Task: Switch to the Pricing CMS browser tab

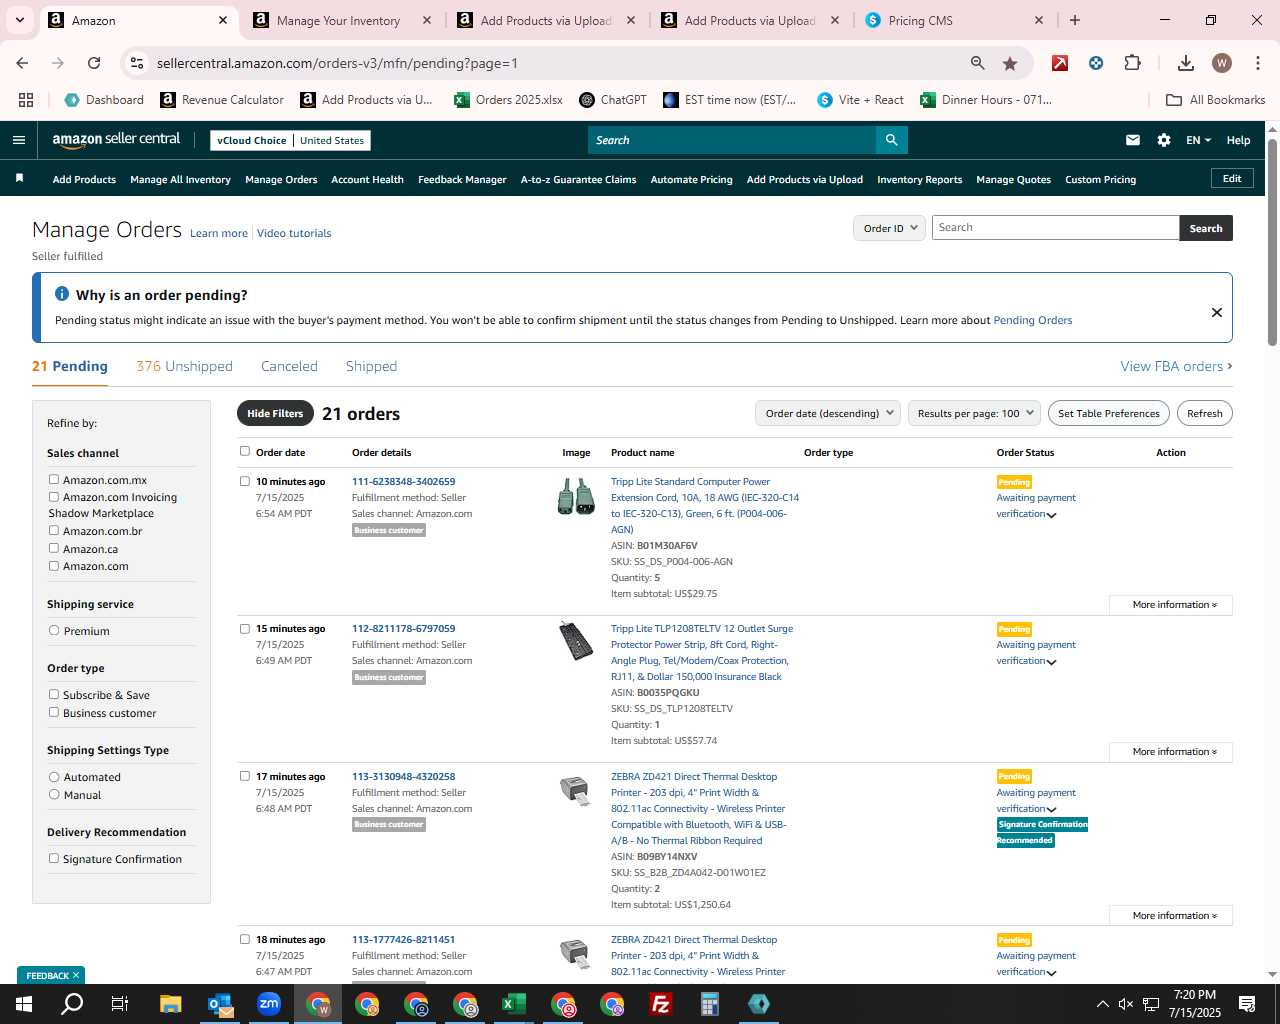Action: click(950, 20)
